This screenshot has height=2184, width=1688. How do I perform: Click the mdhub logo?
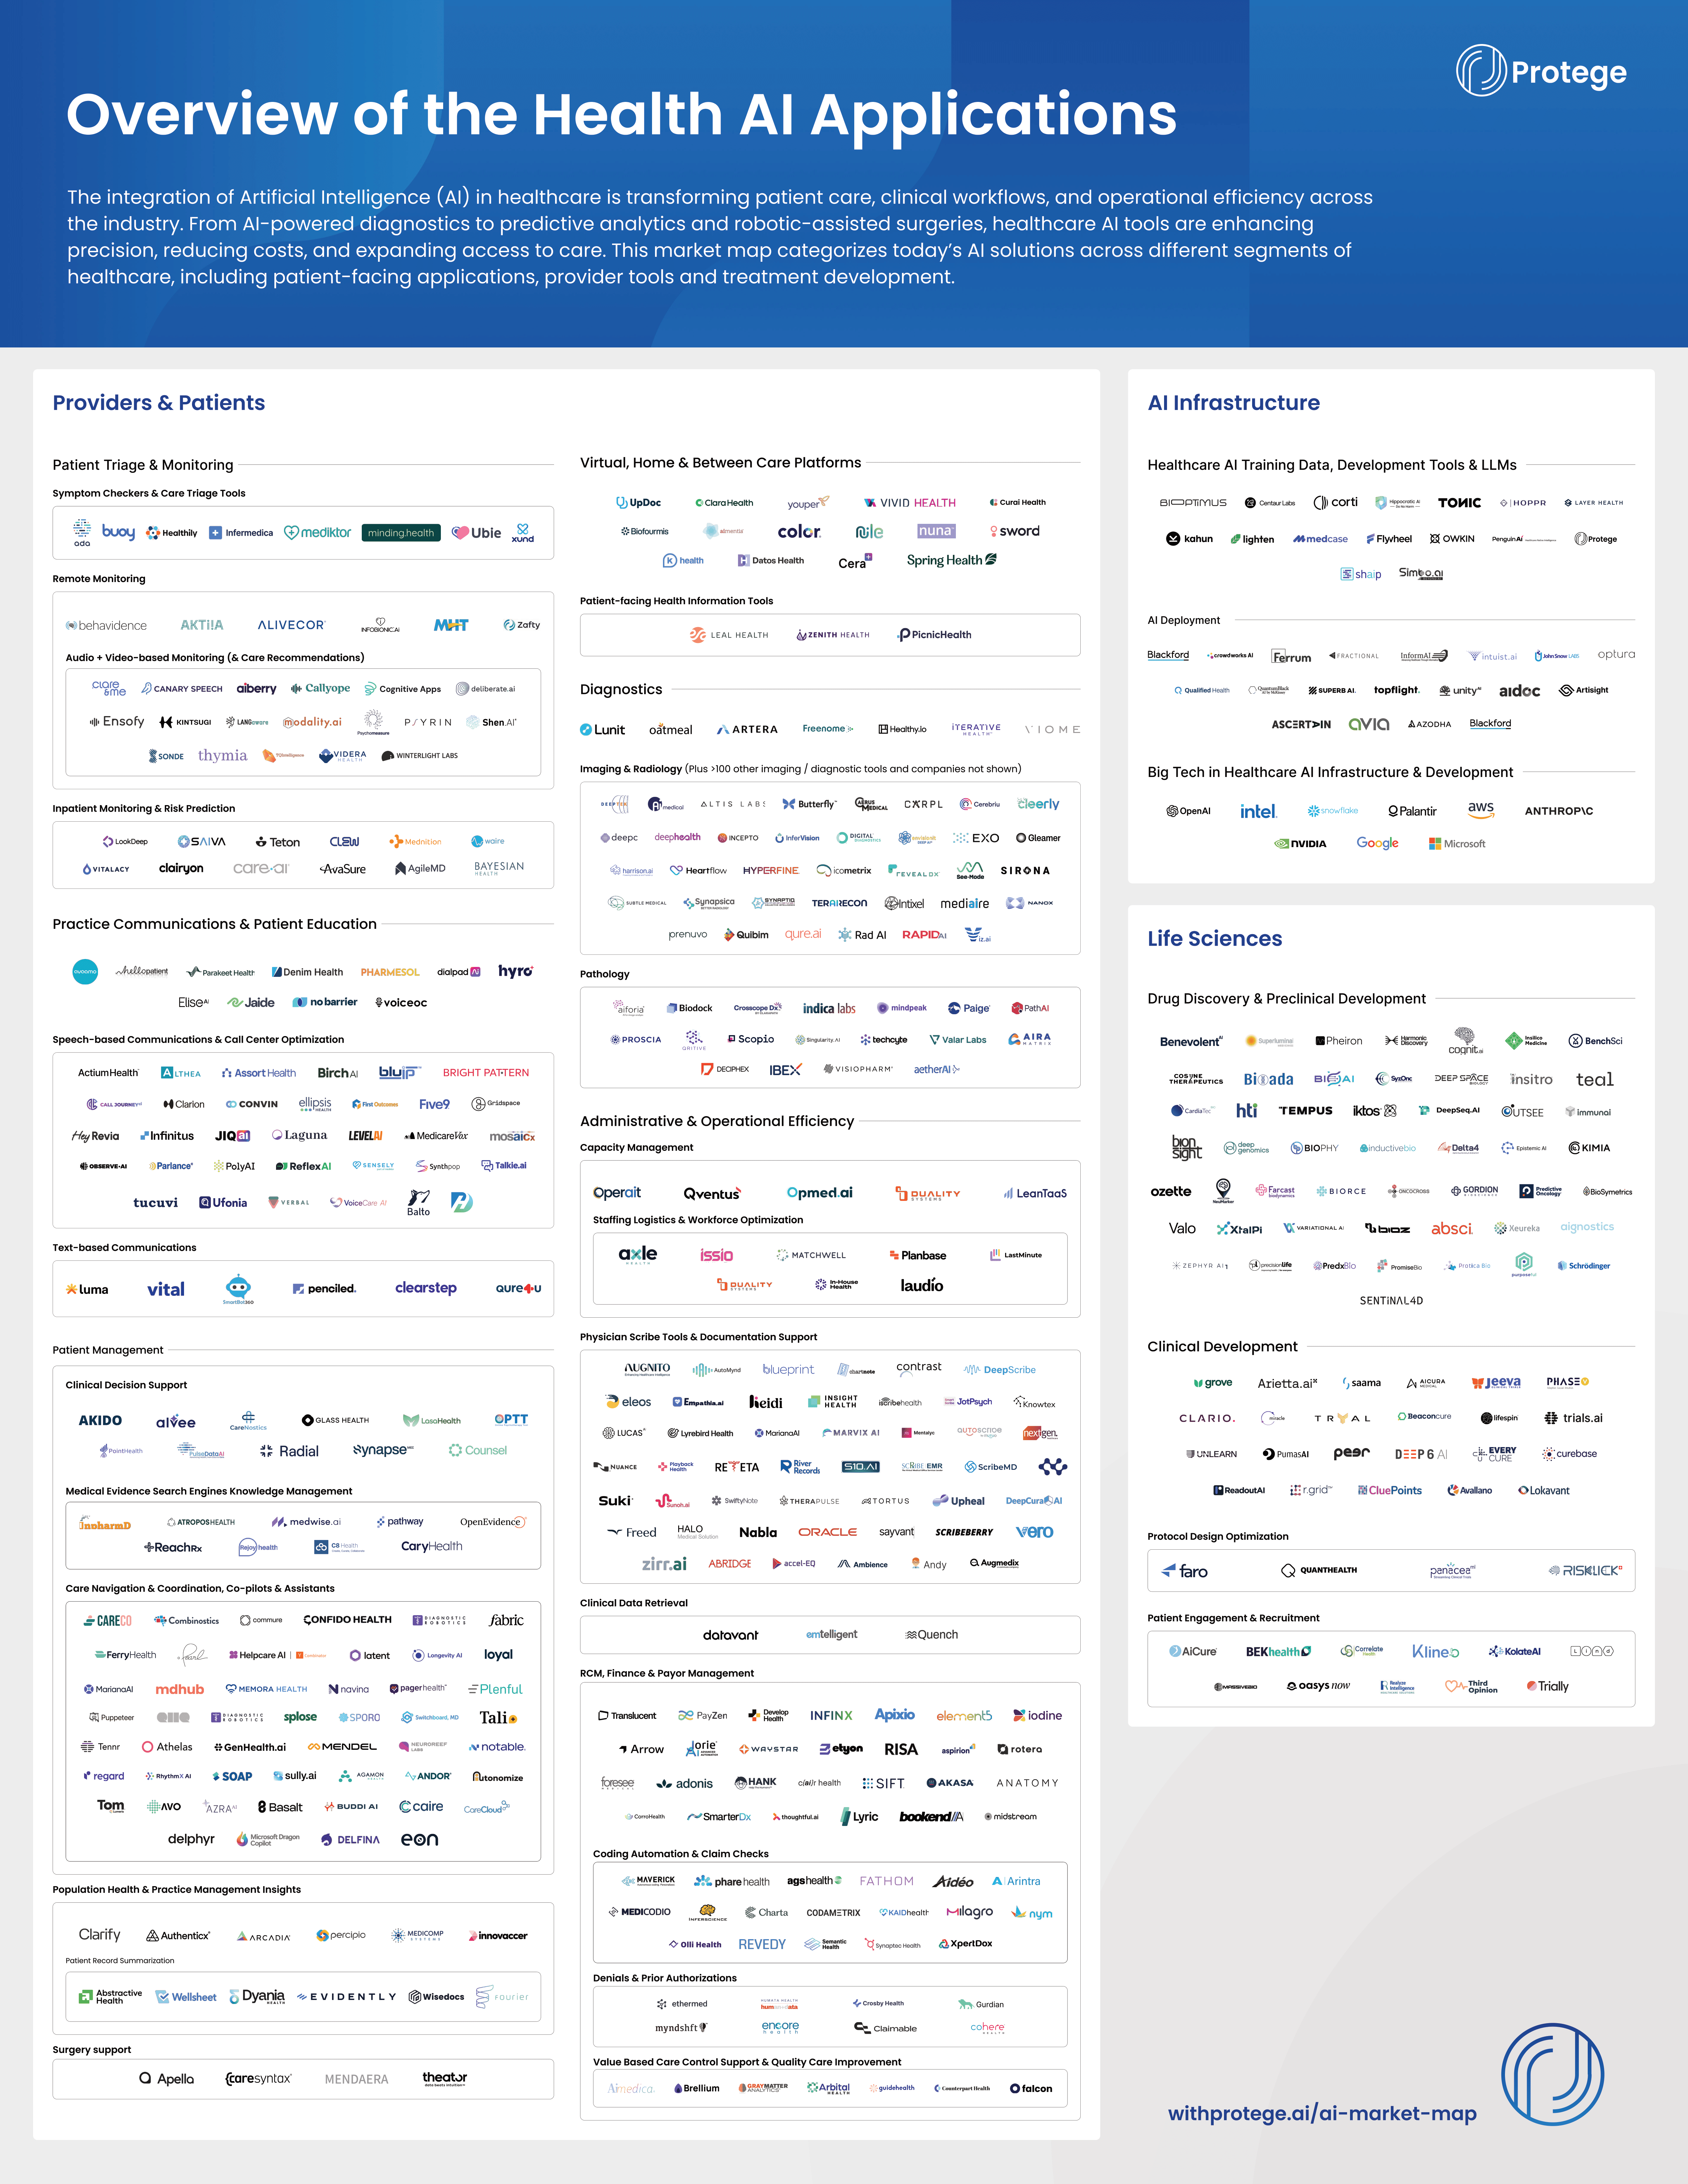click(180, 1689)
